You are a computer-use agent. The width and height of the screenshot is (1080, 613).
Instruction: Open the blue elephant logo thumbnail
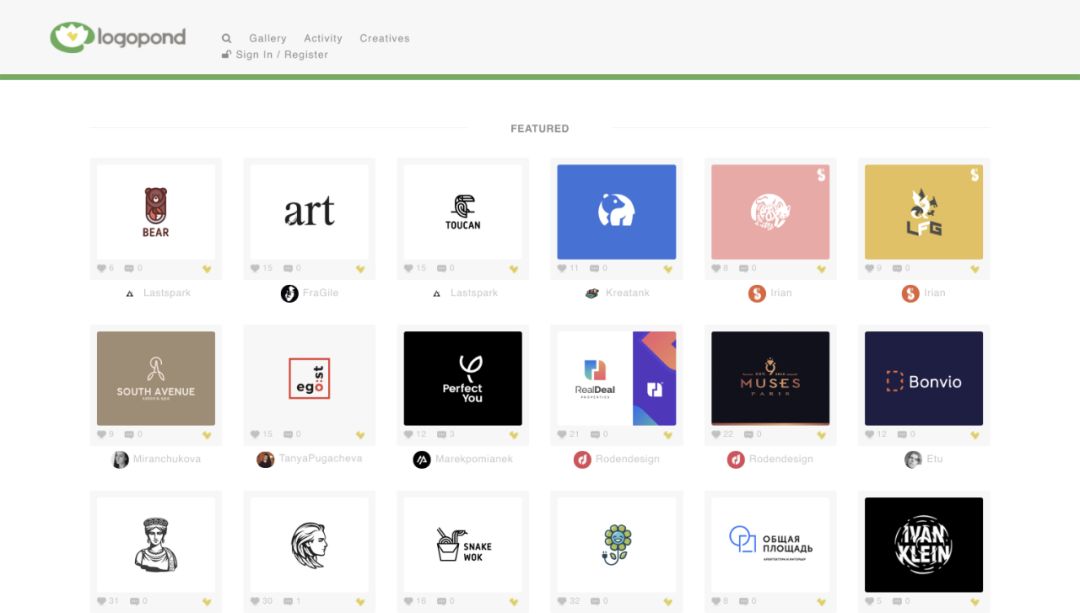tap(616, 212)
